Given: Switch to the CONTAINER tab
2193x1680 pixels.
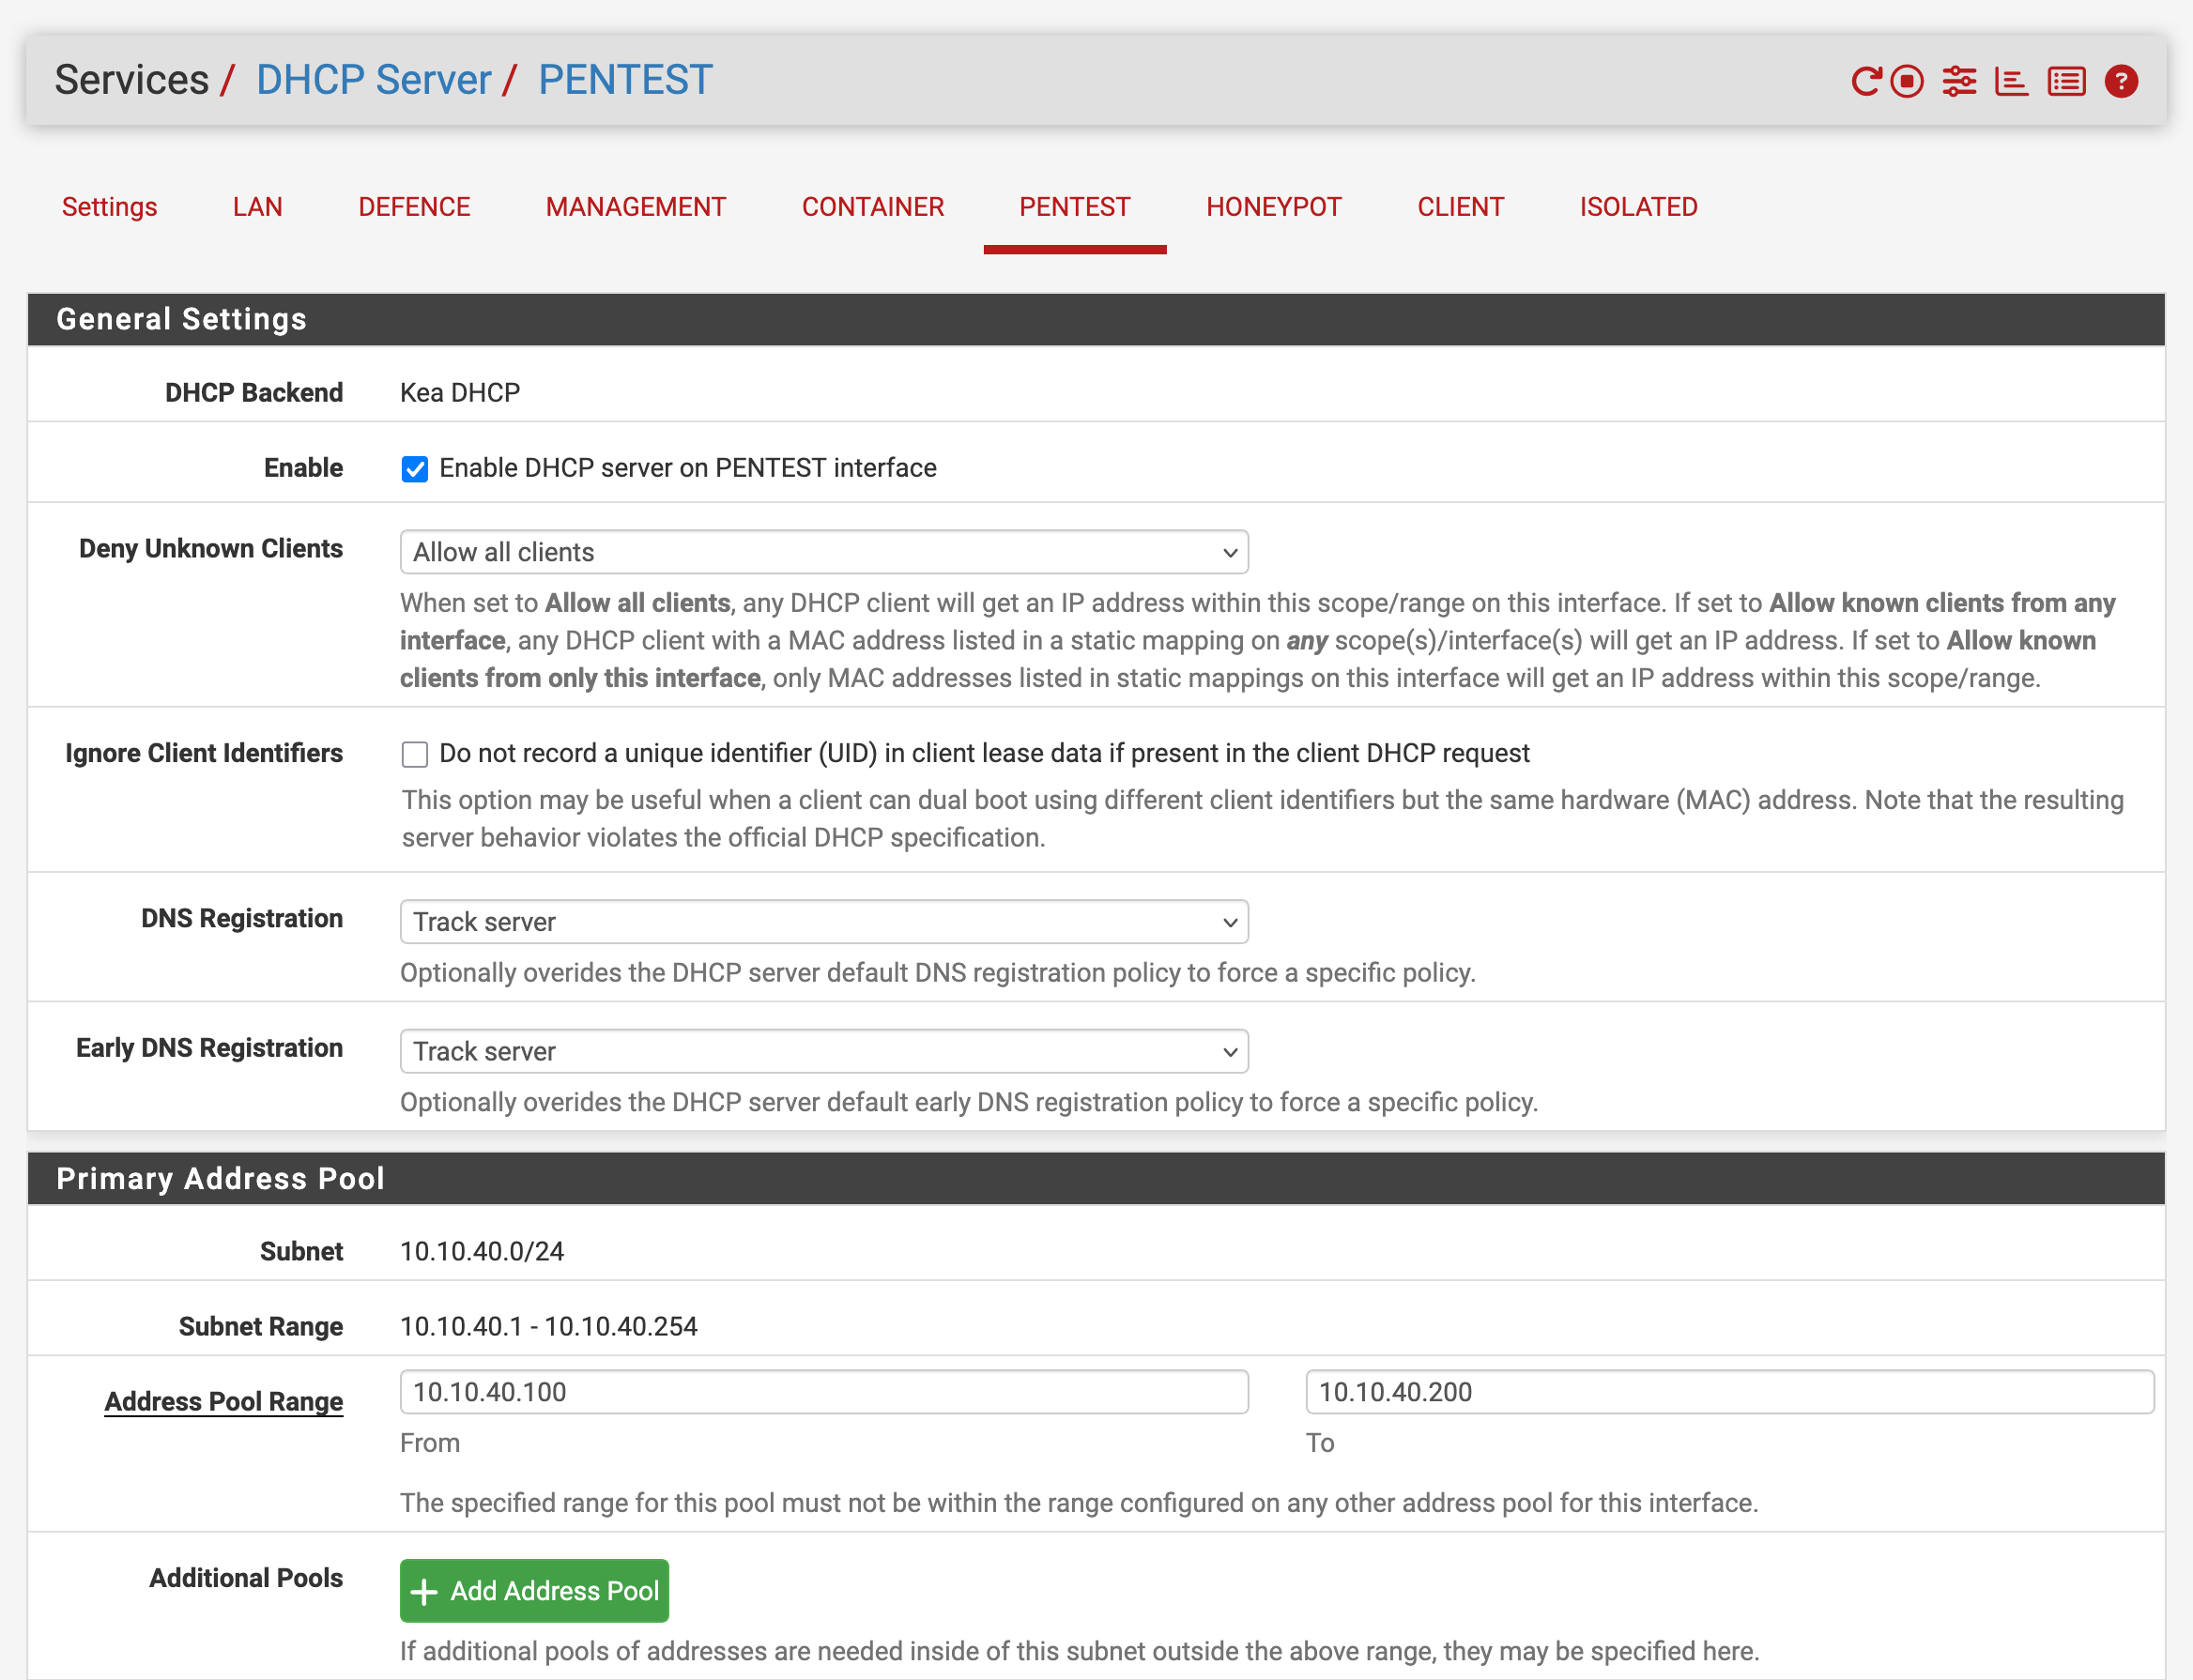Looking at the screenshot, I should coord(873,207).
